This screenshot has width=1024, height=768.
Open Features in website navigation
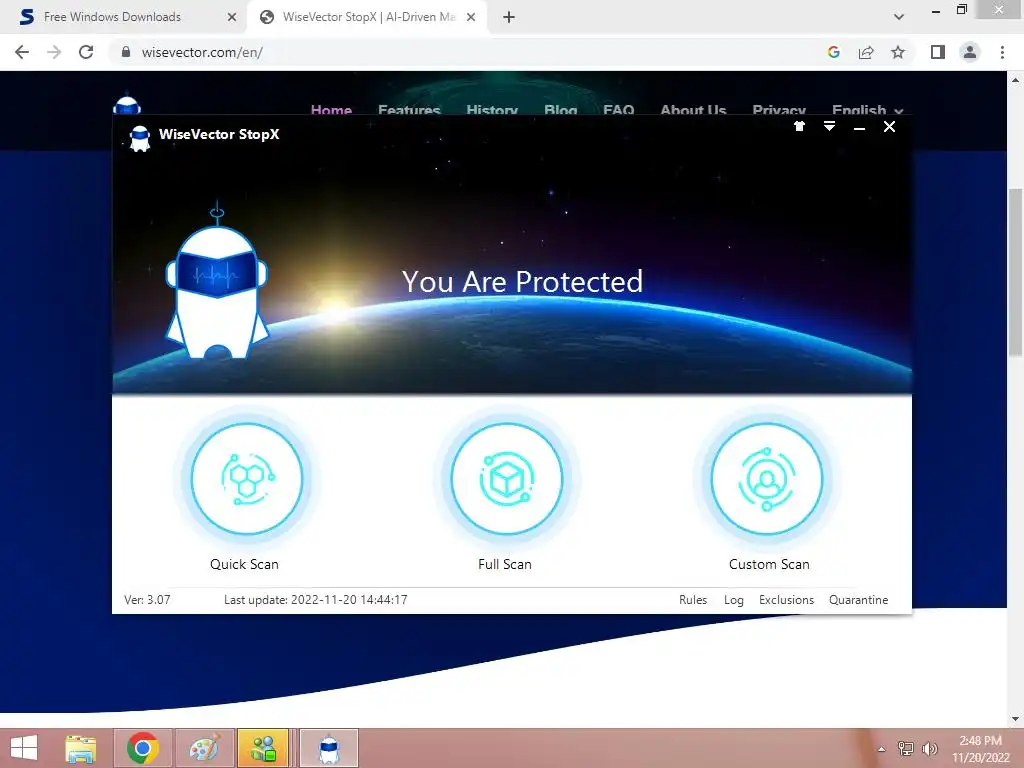pyautogui.click(x=409, y=110)
